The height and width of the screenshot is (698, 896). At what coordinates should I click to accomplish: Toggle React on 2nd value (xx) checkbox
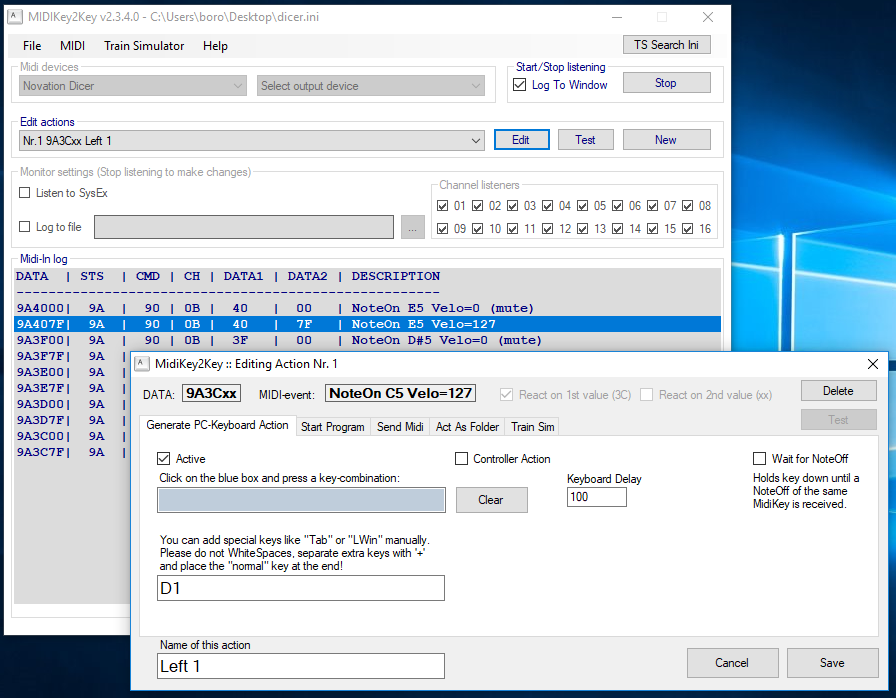tap(646, 395)
